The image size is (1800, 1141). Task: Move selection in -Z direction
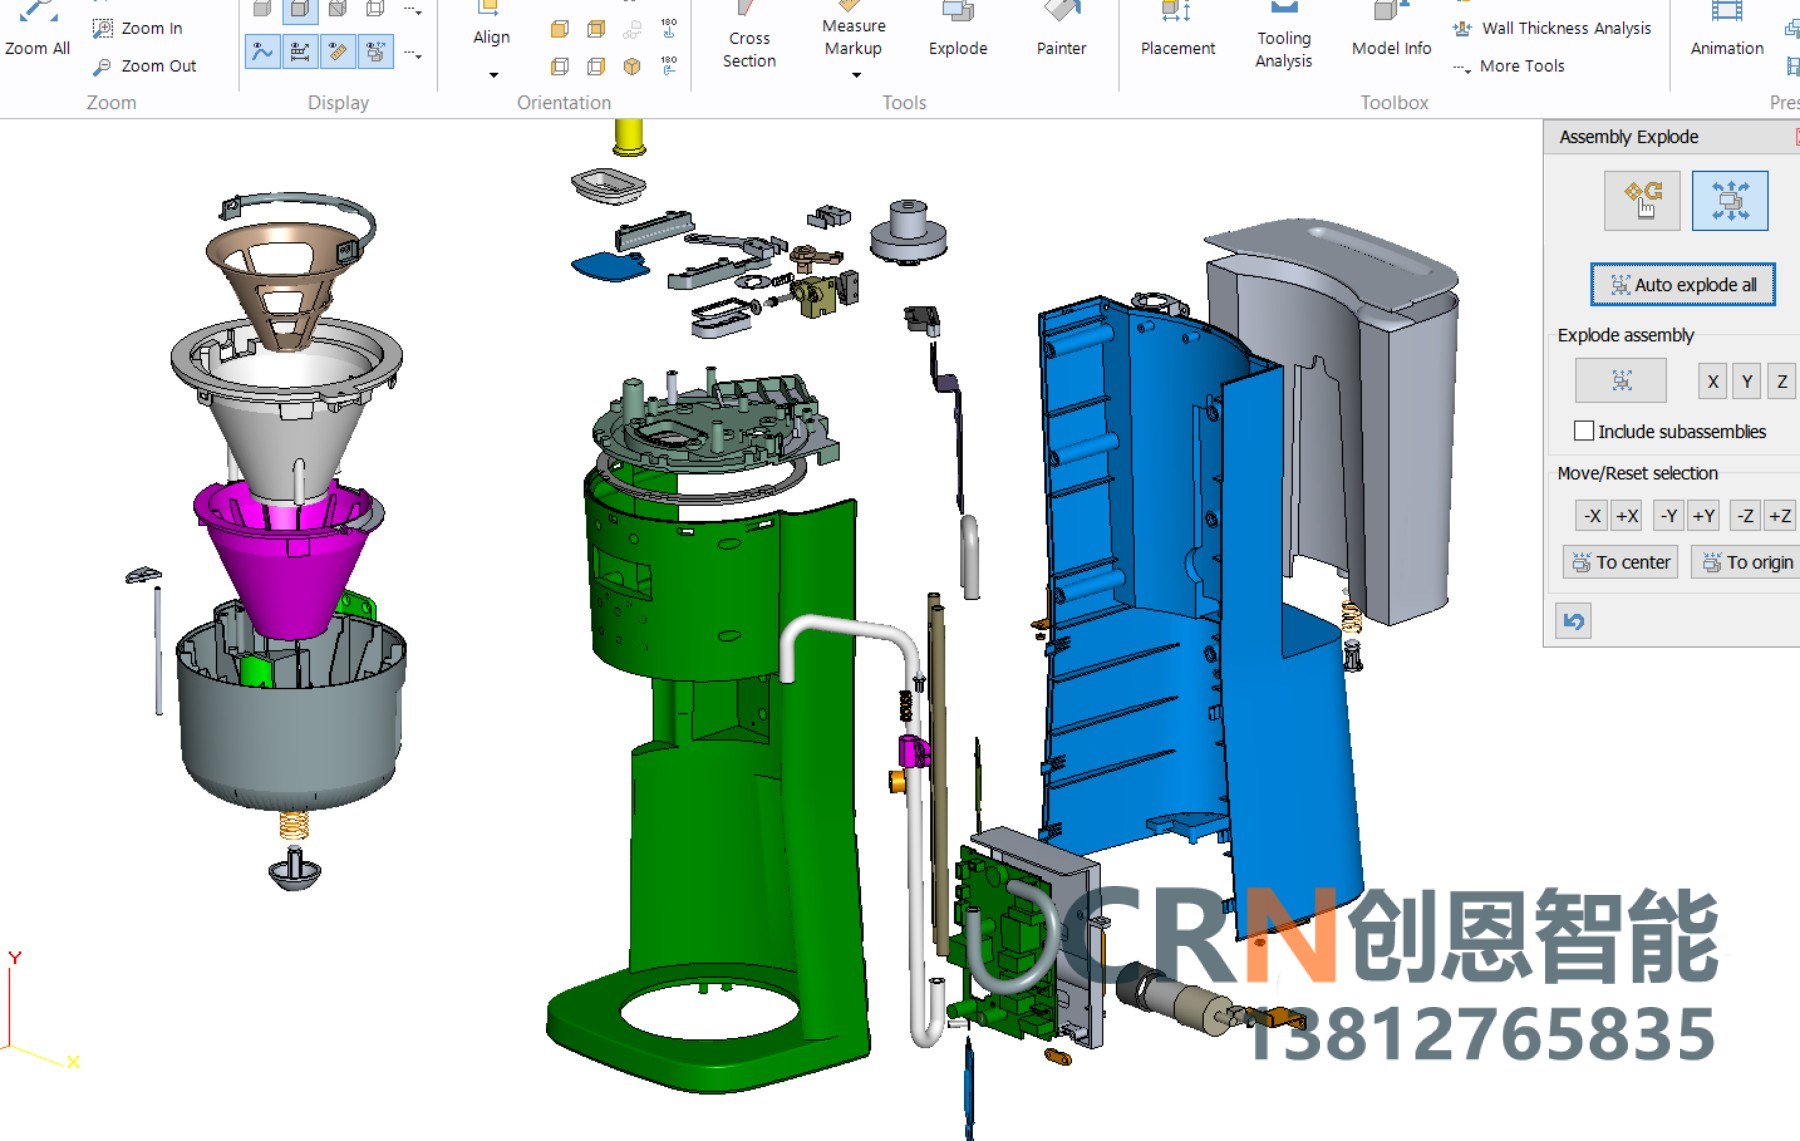point(1745,516)
